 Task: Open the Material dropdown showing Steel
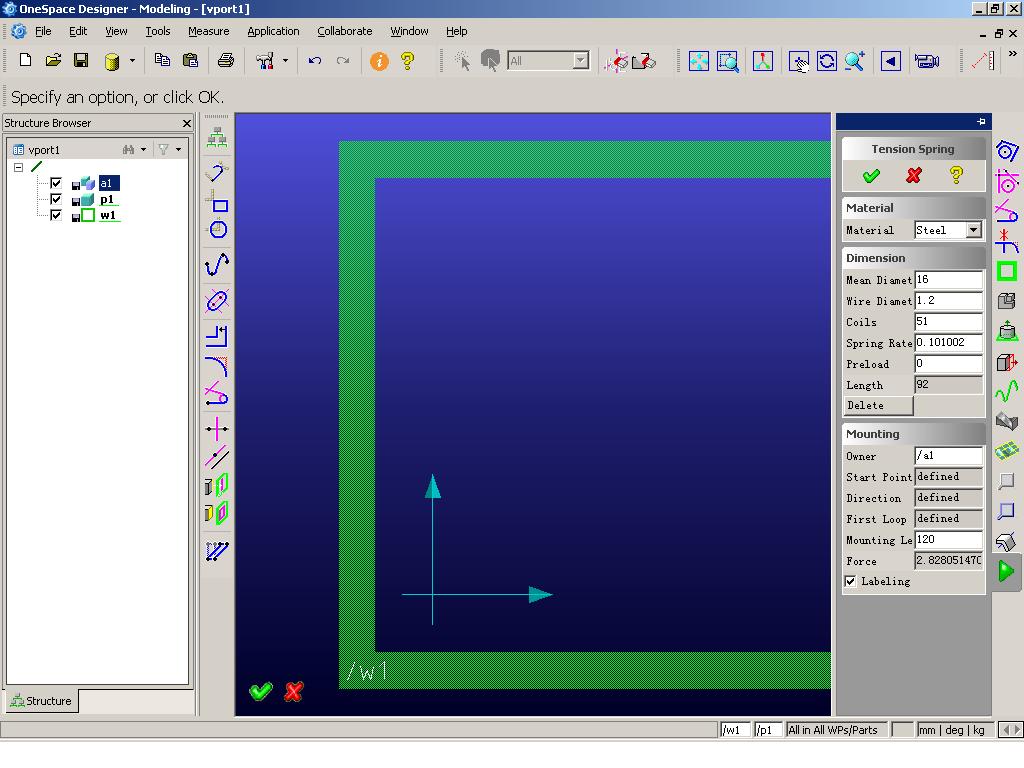(974, 230)
